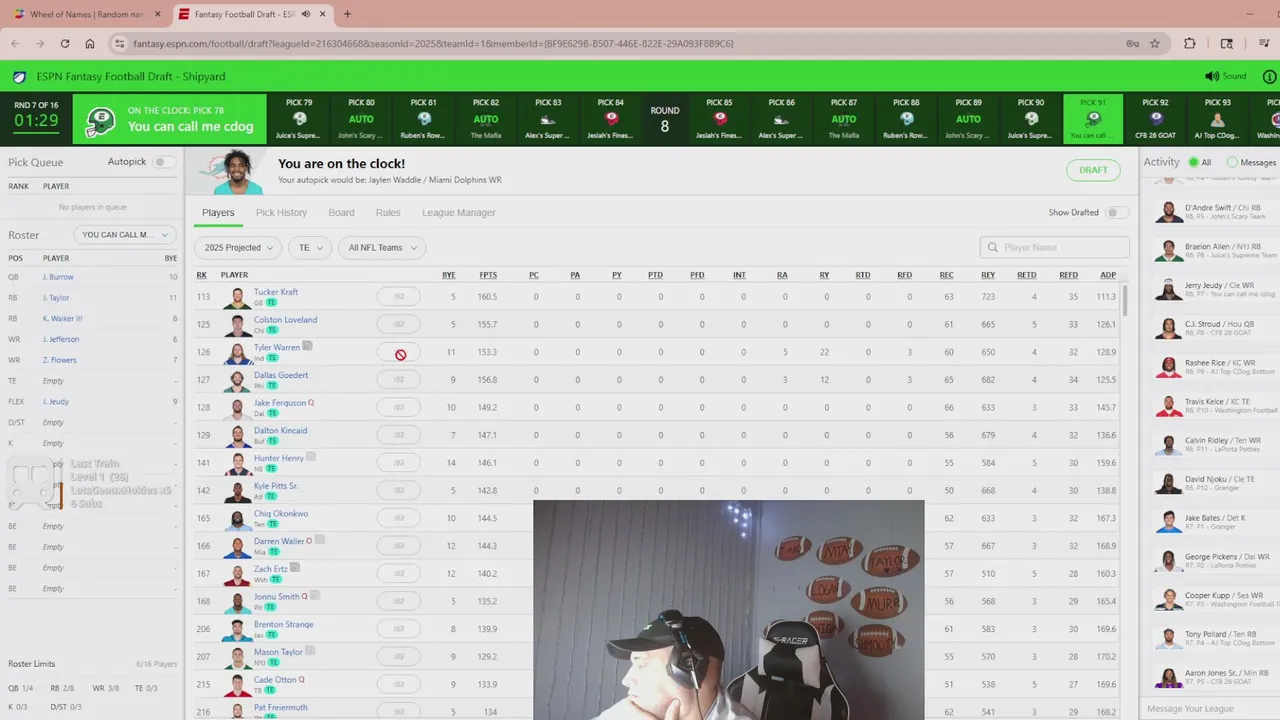The image size is (1280, 720).
Task: Click the browser address bar URL
Action: pyautogui.click(x=433, y=44)
